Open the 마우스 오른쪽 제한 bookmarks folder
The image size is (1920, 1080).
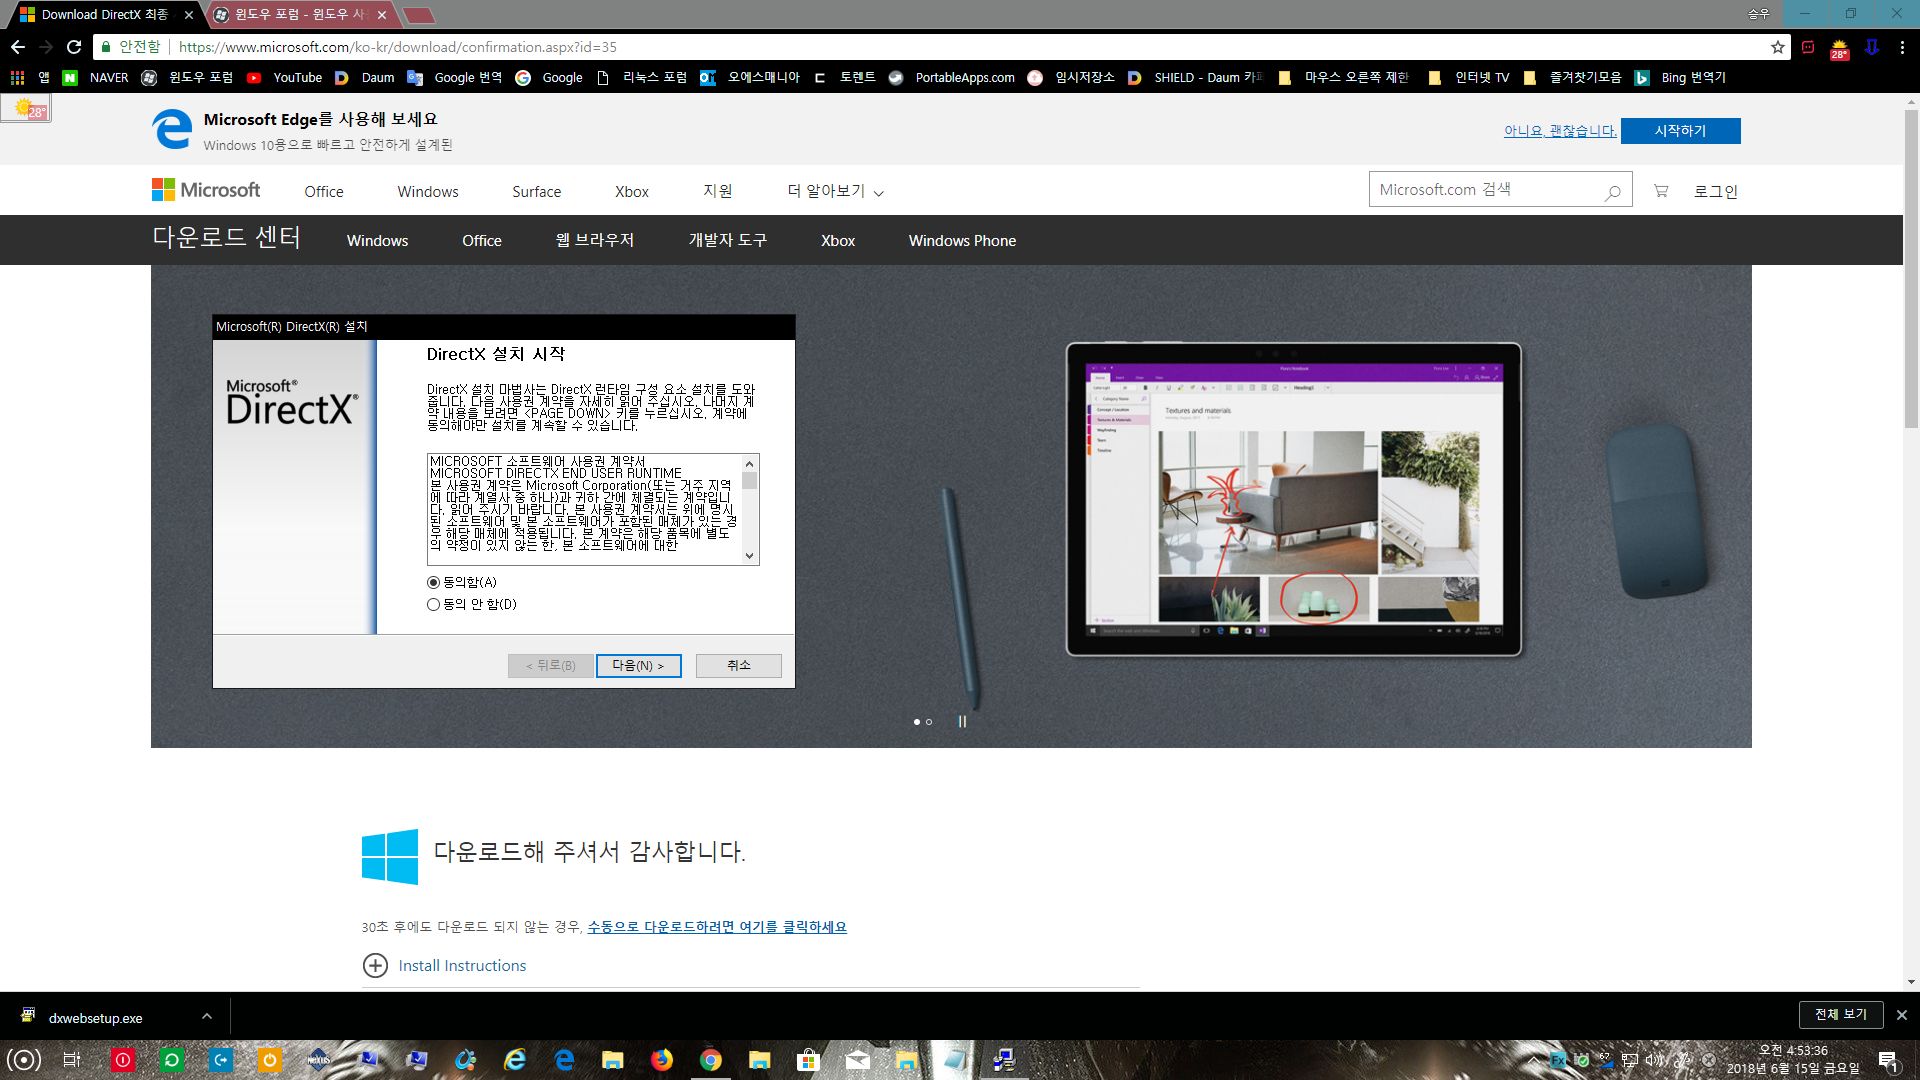coord(1344,77)
